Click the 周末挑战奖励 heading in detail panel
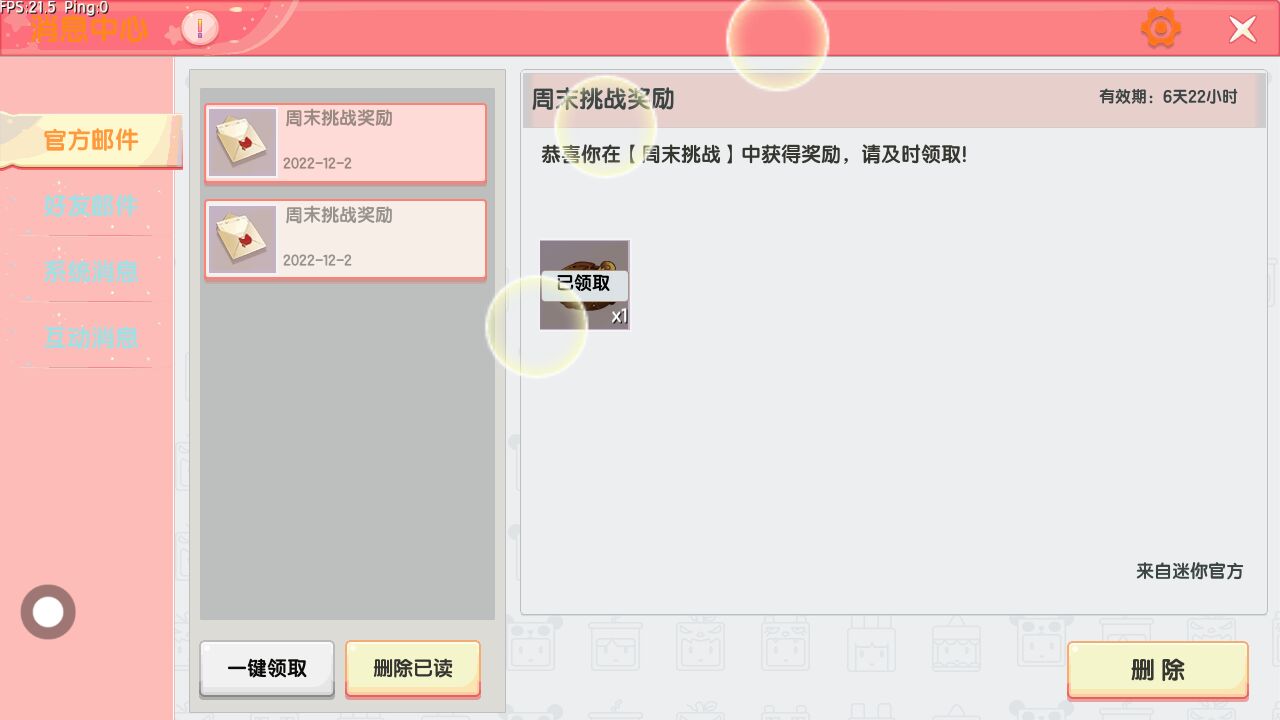1280x720 pixels. tap(603, 99)
